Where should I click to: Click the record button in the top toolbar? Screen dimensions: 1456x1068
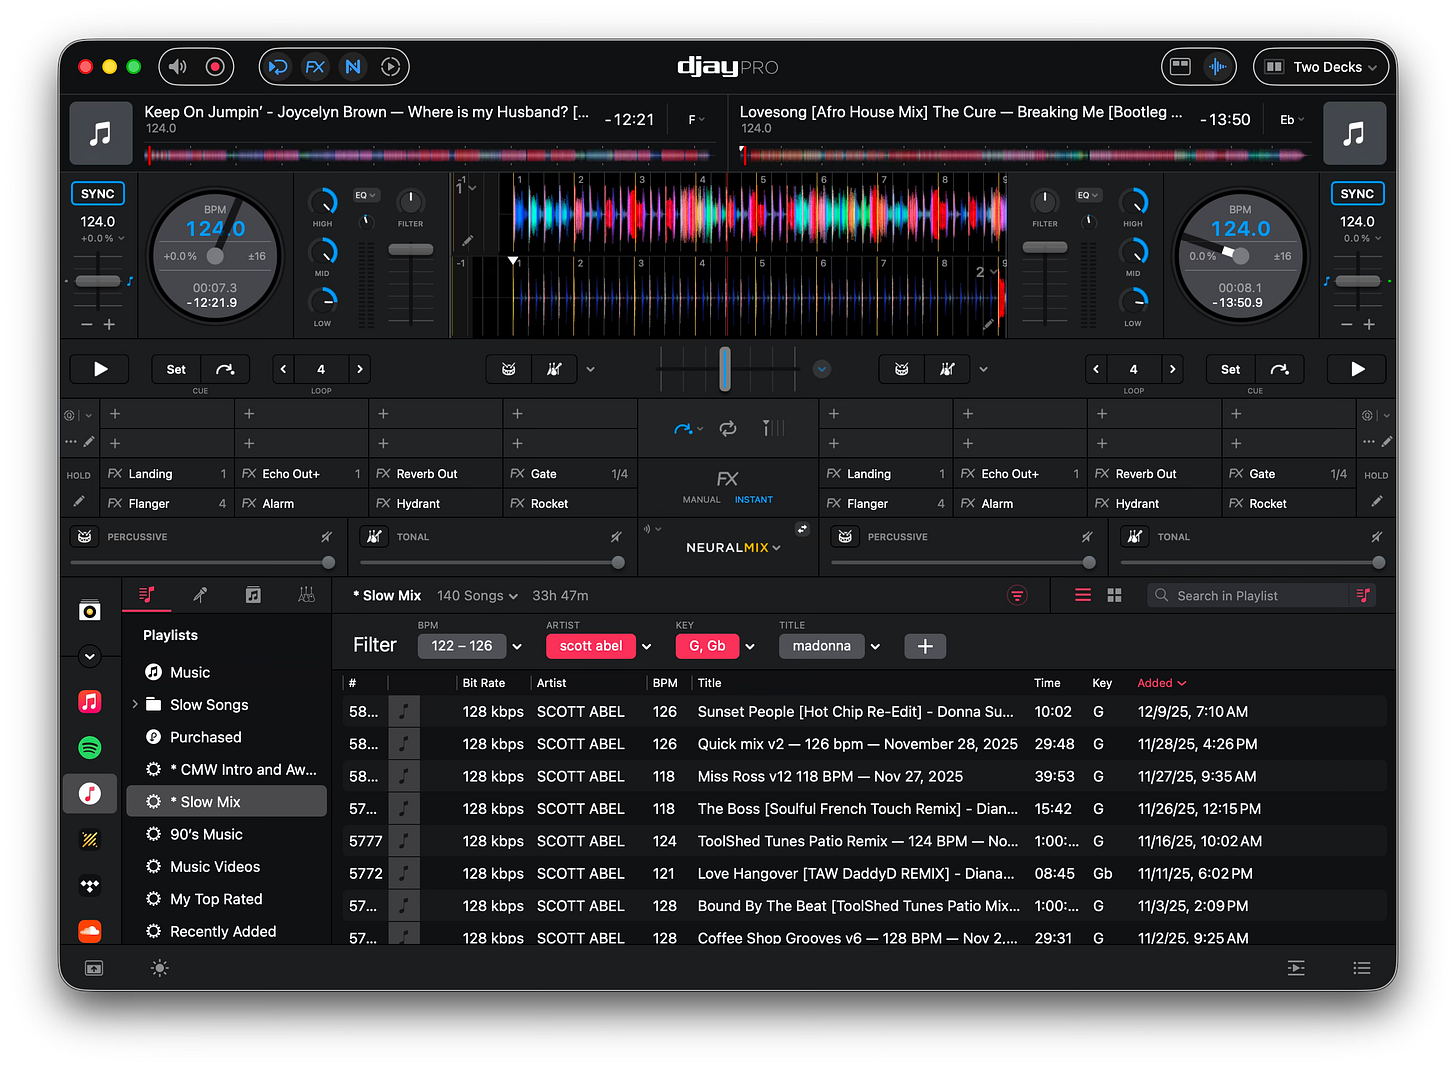(215, 67)
